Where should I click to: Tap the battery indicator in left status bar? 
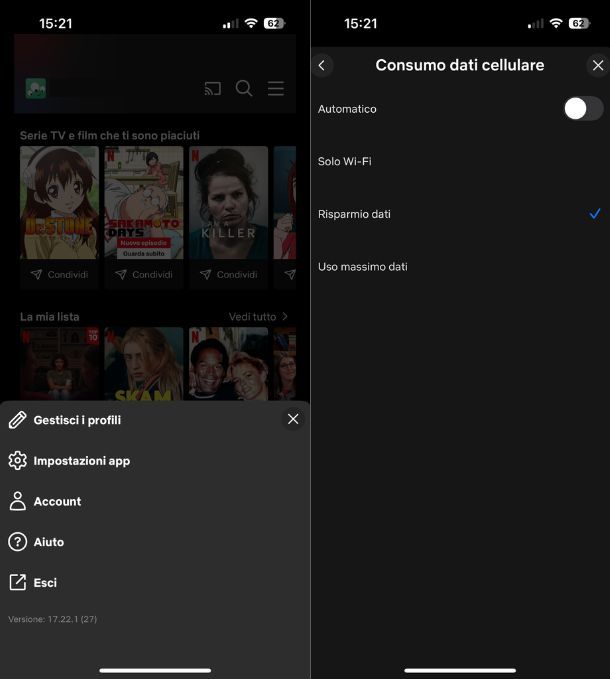[274, 23]
